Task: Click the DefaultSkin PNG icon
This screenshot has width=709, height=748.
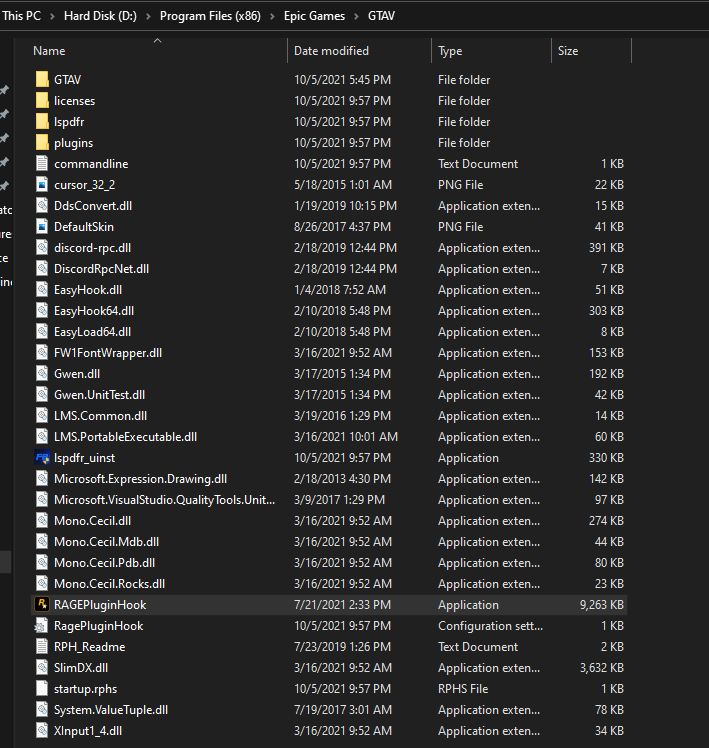Action: (x=42, y=227)
